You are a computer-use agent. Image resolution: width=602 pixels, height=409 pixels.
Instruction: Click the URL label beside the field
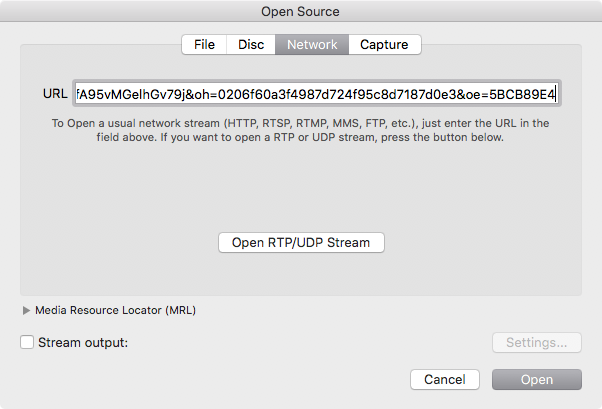tap(55, 94)
